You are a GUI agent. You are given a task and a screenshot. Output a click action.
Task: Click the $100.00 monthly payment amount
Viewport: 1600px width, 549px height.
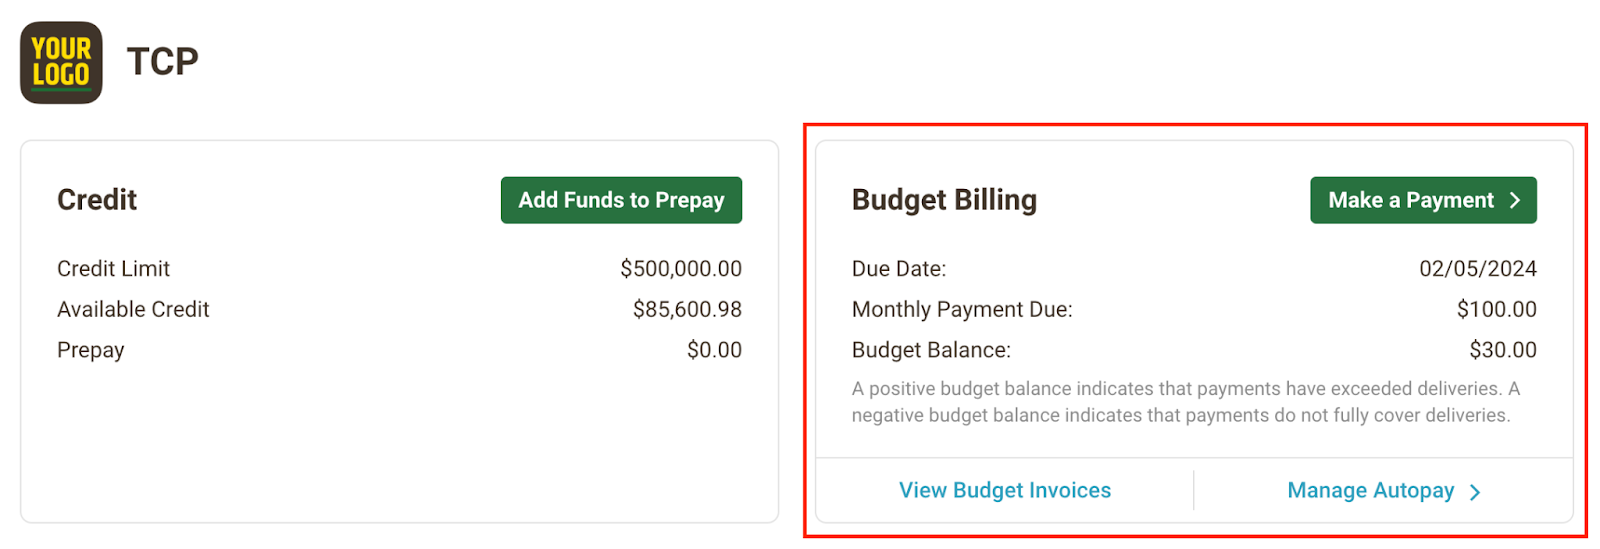click(x=1496, y=310)
